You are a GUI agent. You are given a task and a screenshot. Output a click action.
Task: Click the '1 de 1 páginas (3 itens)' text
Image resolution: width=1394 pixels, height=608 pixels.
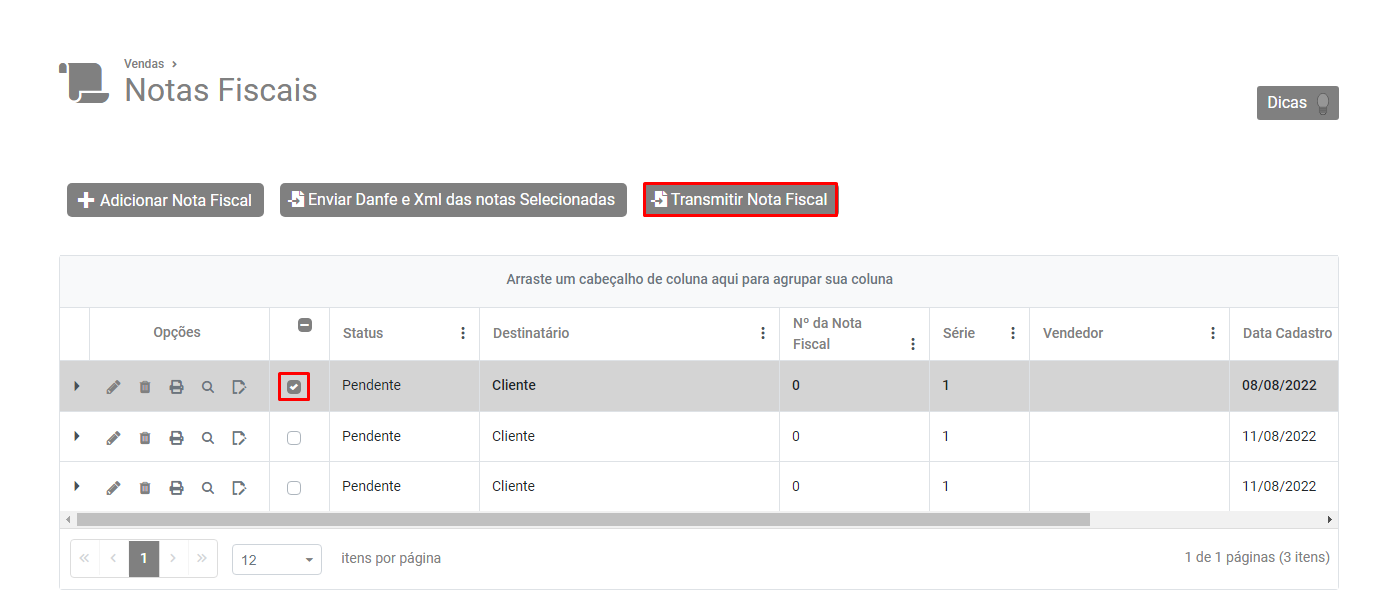pos(1257,557)
